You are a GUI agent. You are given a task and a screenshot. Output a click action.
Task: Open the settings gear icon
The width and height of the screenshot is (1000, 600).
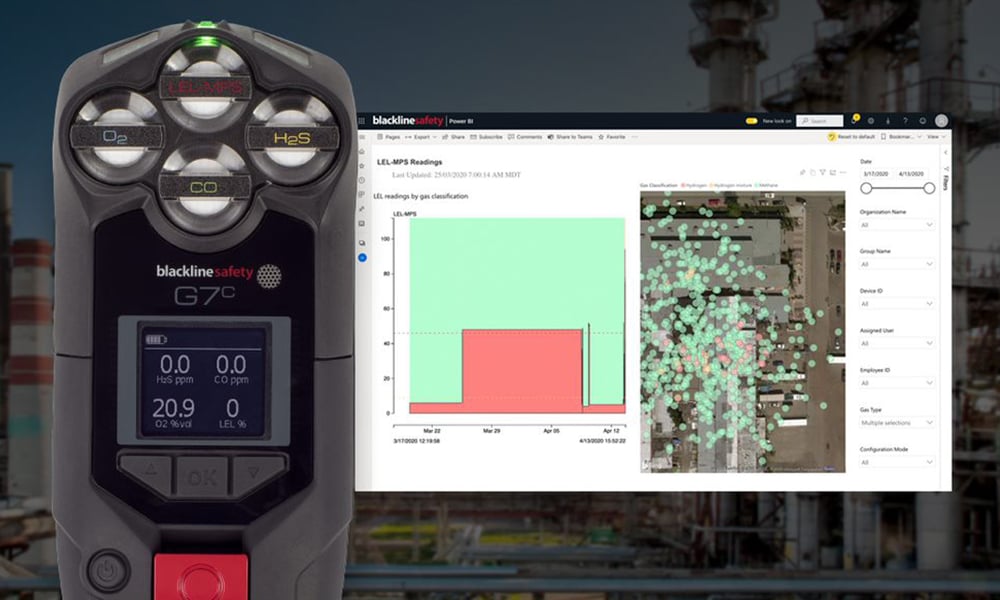click(871, 121)
